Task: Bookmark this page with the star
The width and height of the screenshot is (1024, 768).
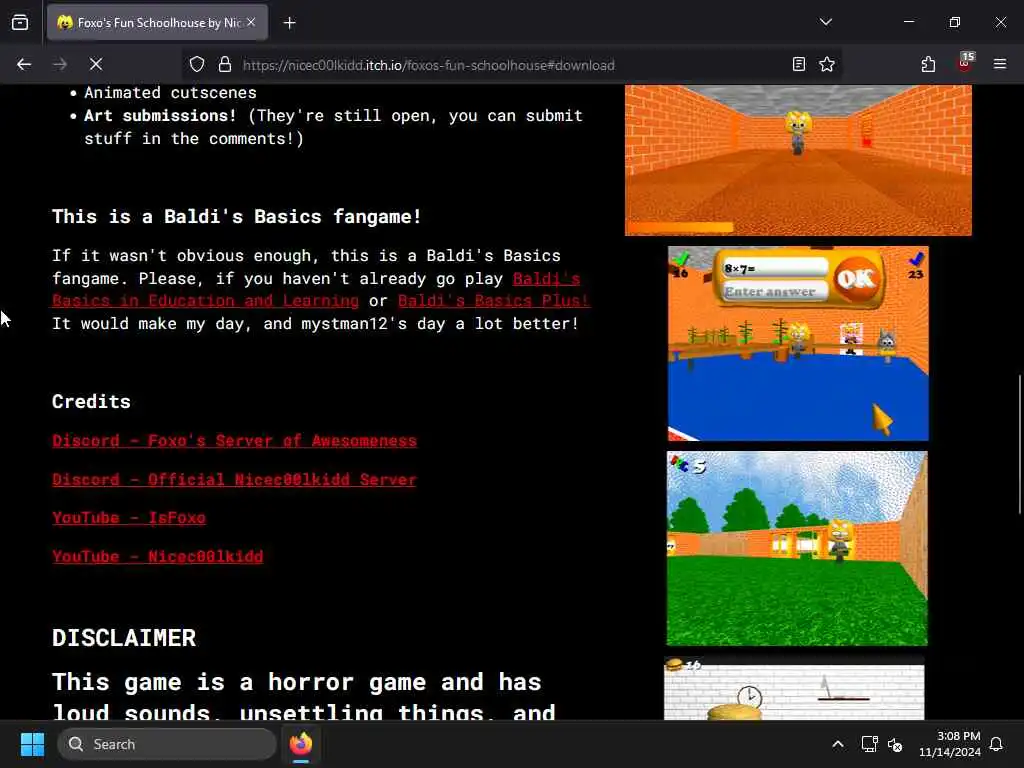Action: (827, 64)
